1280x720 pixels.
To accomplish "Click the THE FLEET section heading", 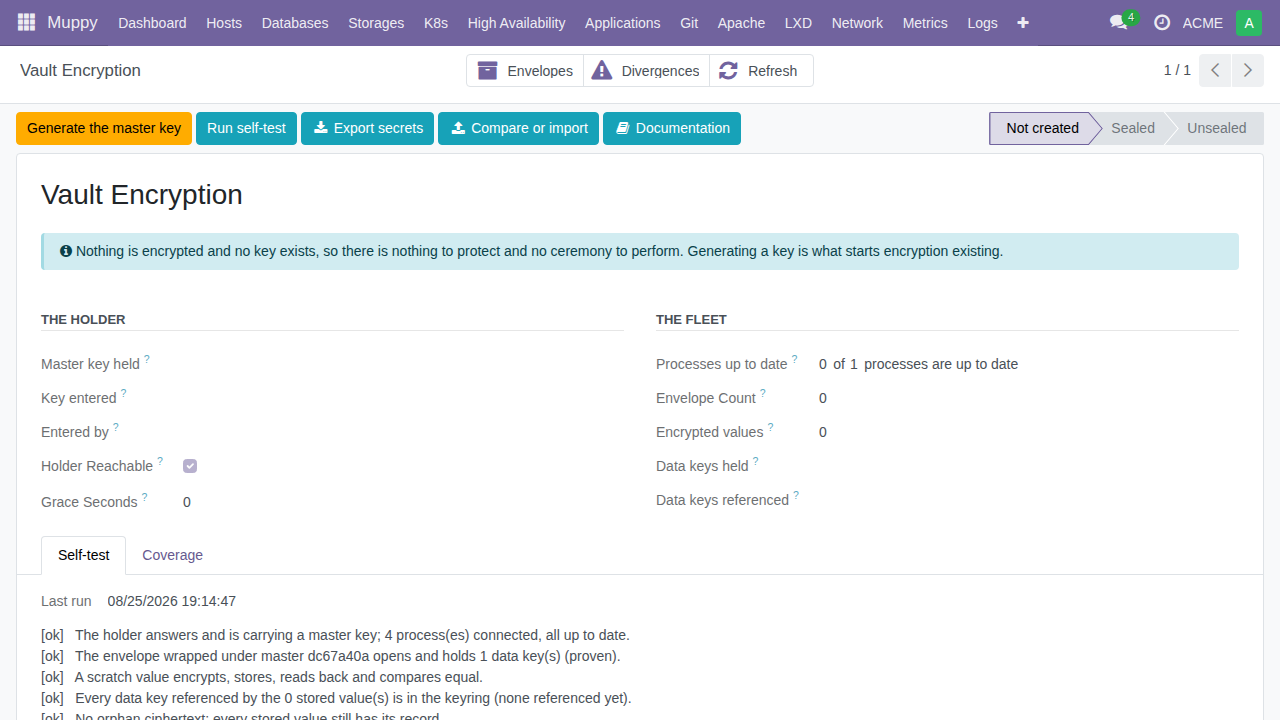I will (691, 319).
